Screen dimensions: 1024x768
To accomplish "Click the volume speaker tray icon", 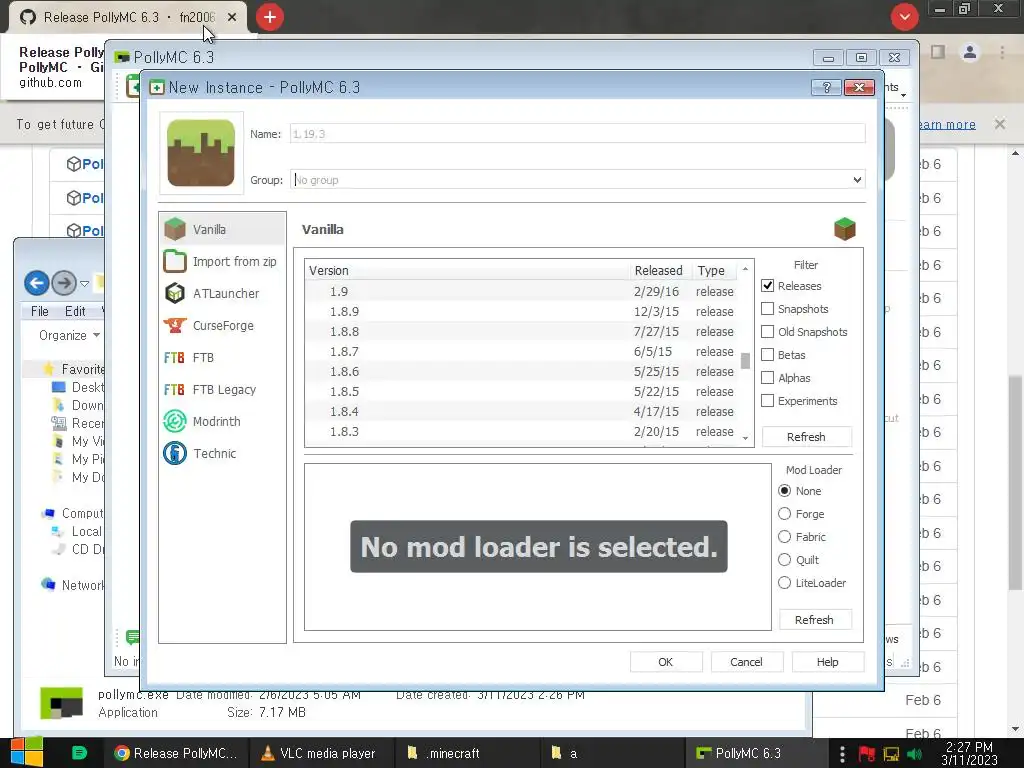I will pyautogui.click(x=915, y=754).
